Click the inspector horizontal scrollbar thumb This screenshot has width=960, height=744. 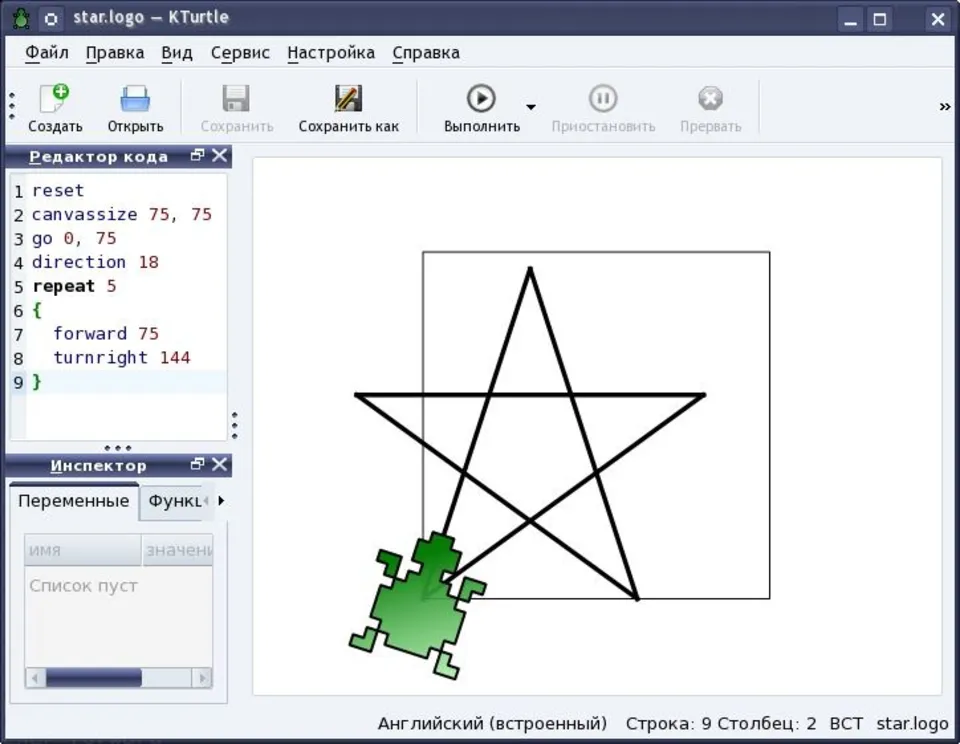(x=94, y=678)
